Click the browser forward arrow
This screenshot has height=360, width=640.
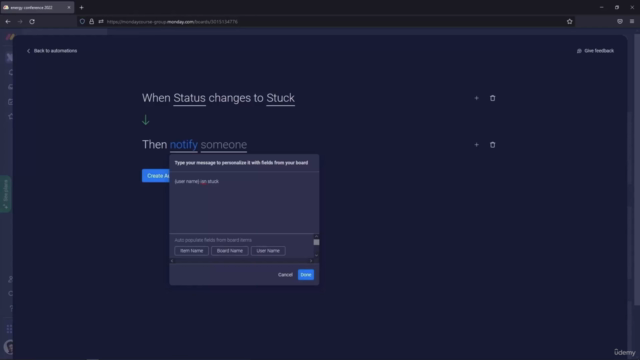coord(20,22)
